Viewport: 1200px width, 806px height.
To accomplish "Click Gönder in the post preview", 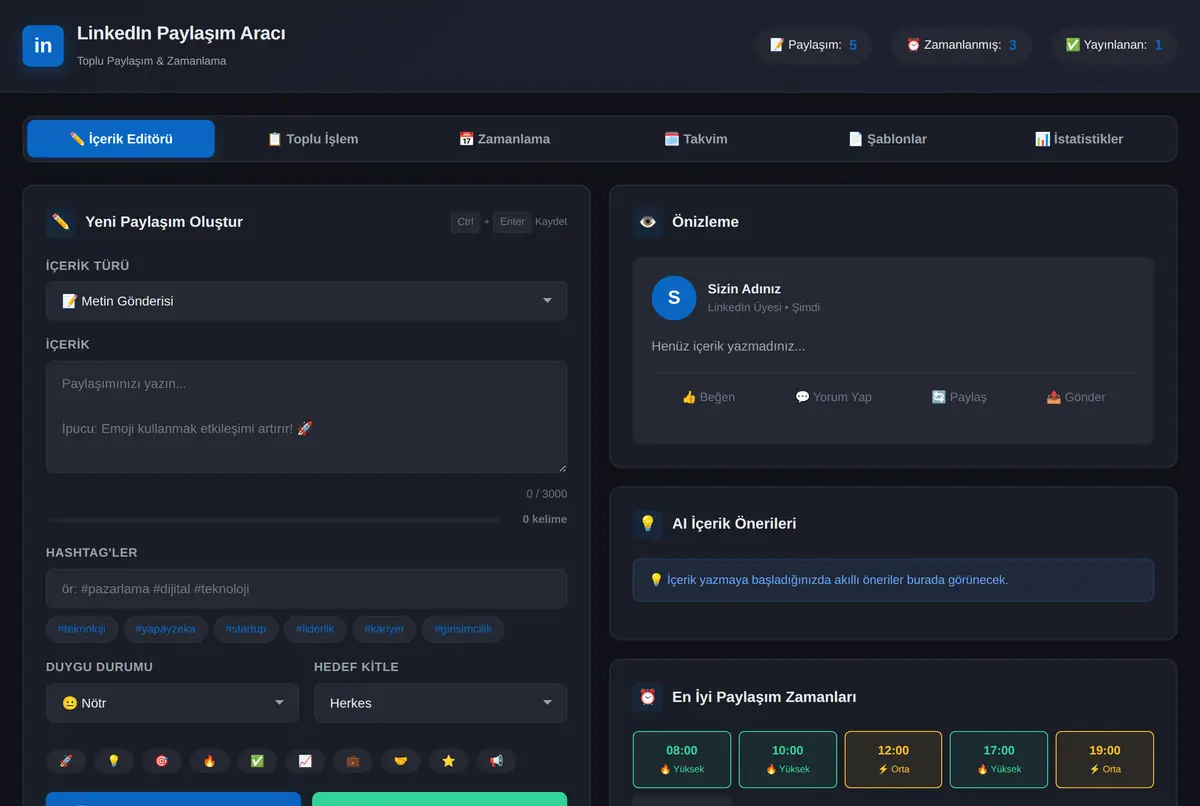I will pos(1075,397).
